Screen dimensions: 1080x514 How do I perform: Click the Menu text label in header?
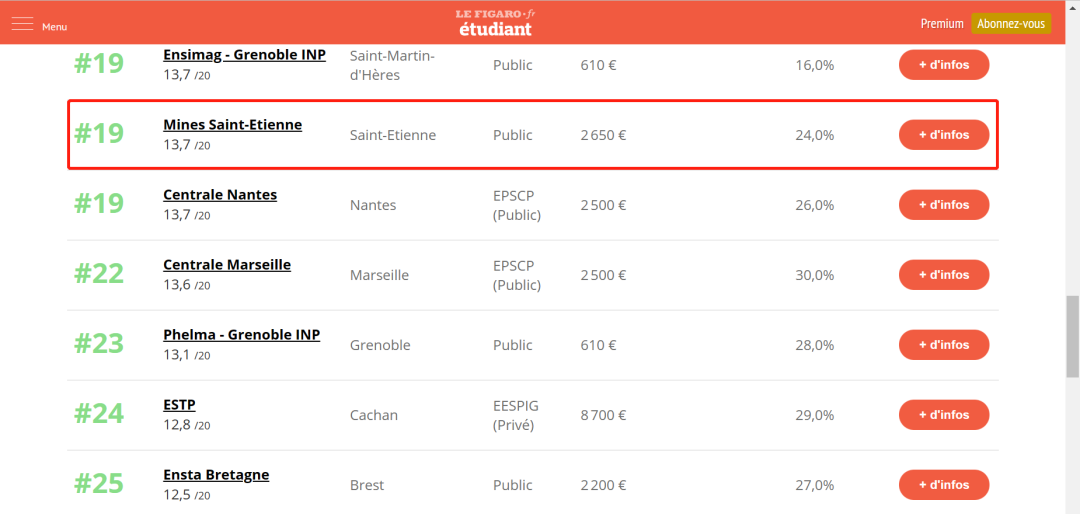54,27
